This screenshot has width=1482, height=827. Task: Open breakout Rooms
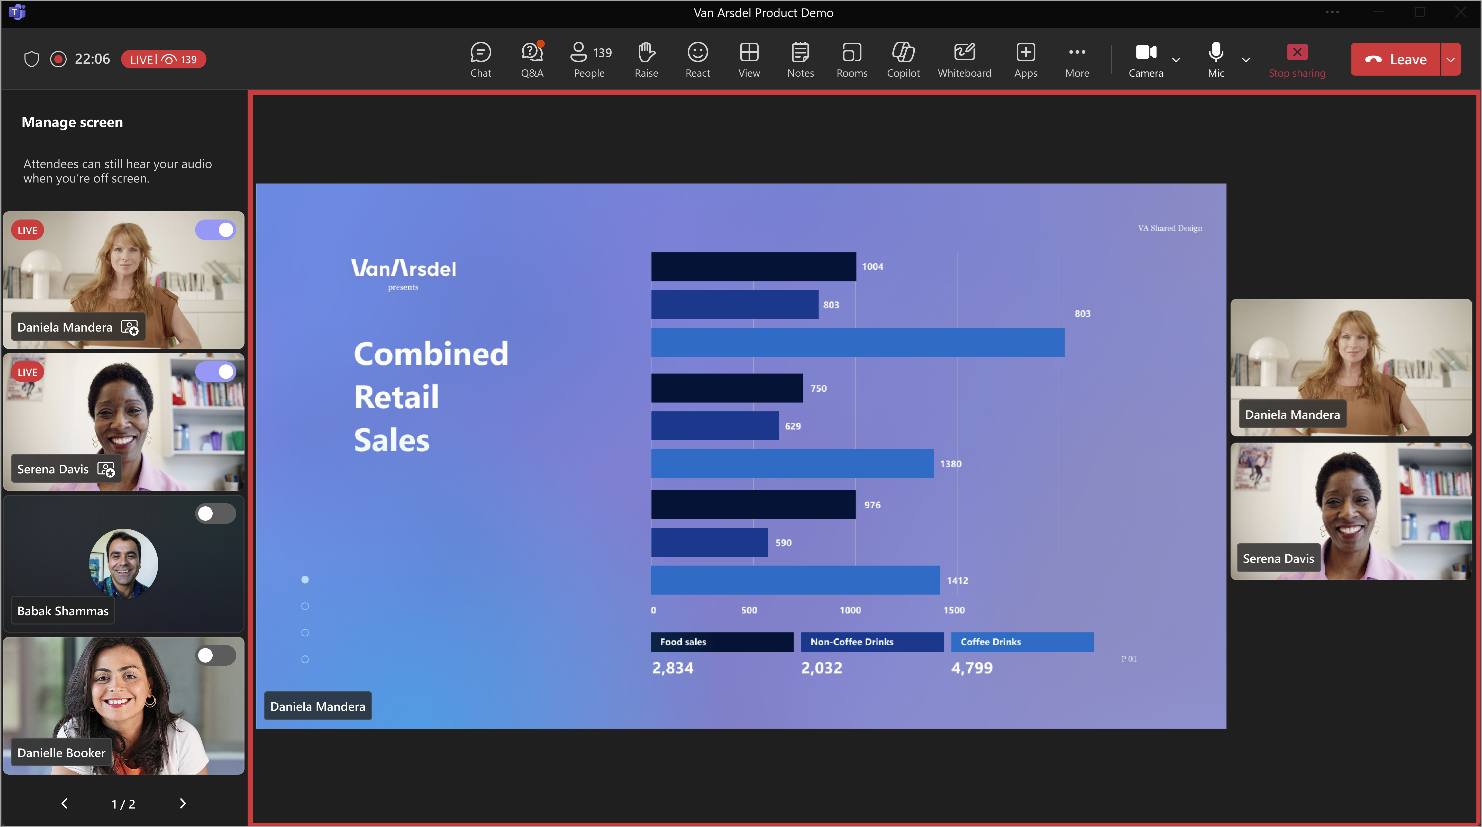point(852,60)
